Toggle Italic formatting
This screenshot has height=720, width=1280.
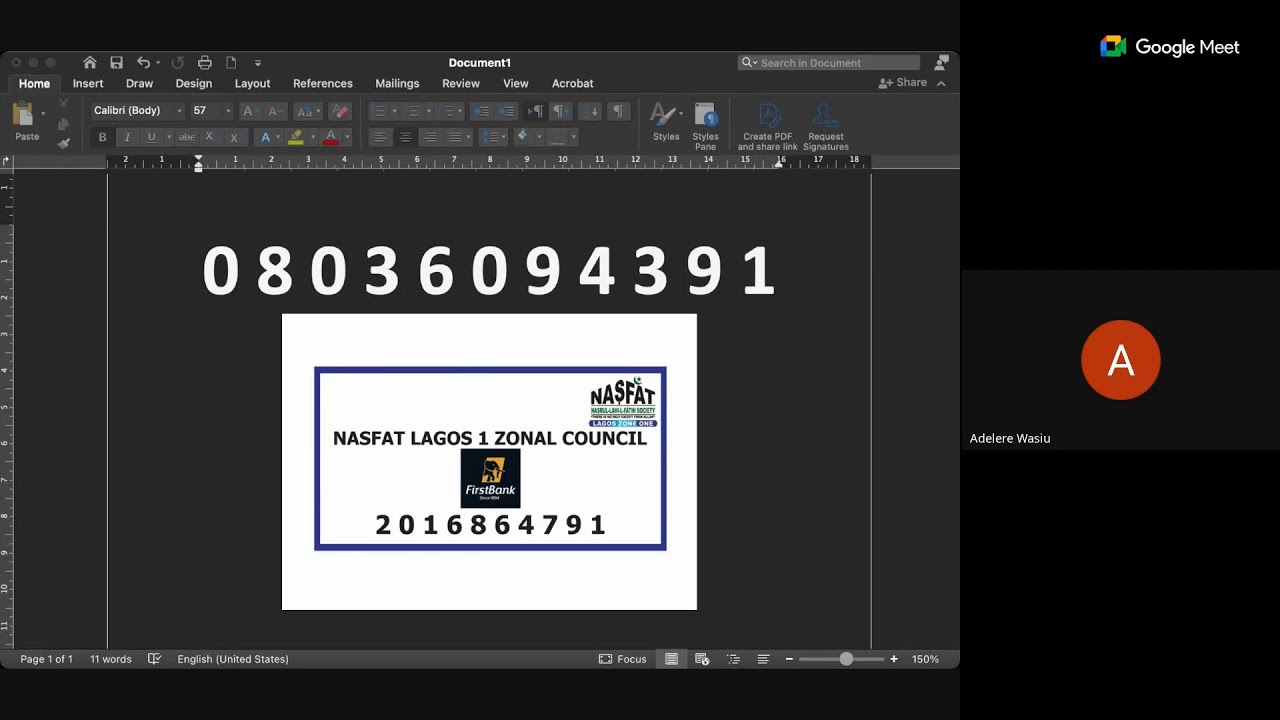(x=127, y=137)
